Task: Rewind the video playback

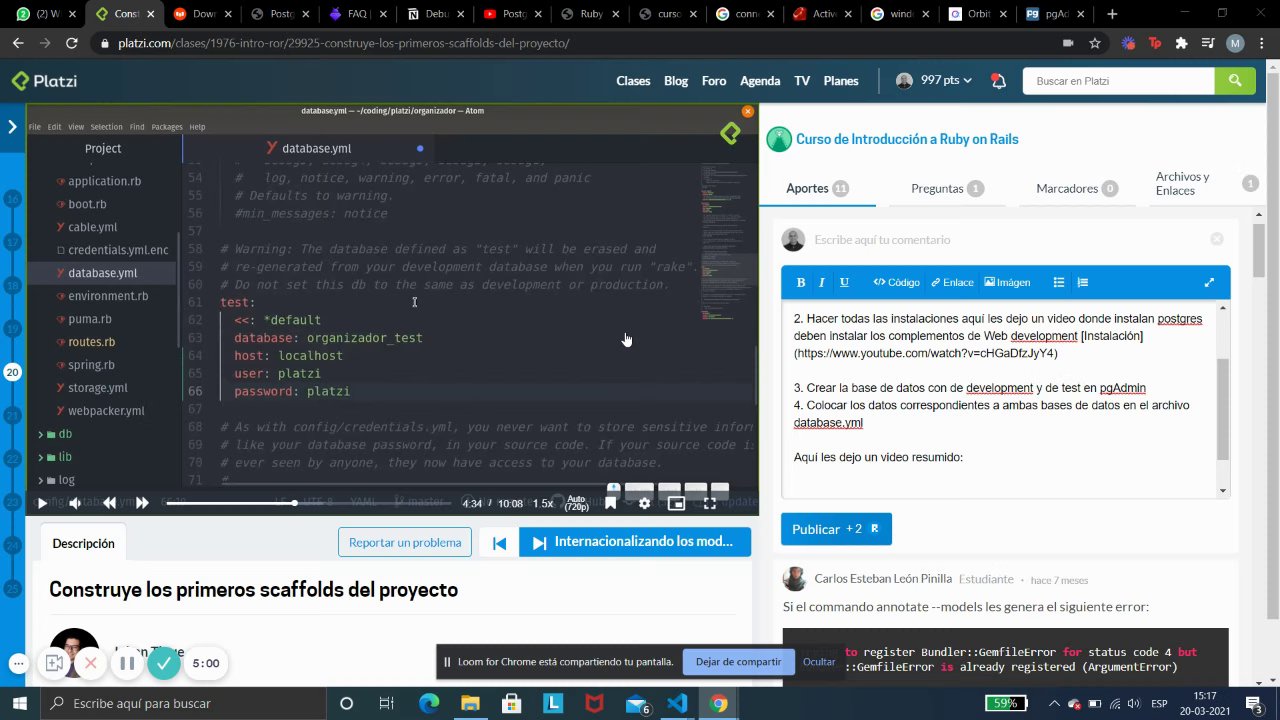Action: (109, 503)
